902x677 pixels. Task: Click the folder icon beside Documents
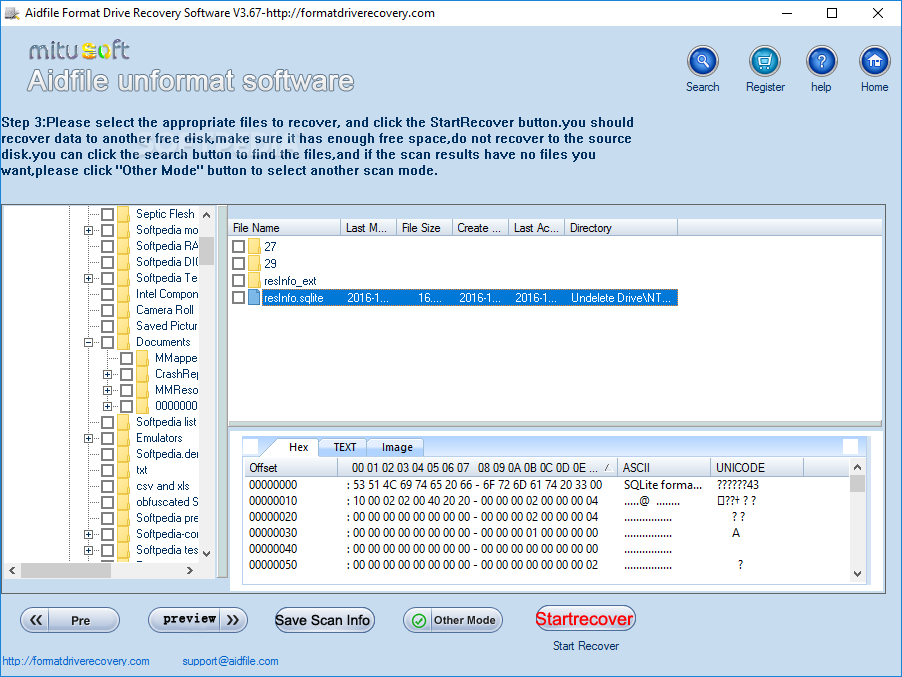tap(124, 342)
